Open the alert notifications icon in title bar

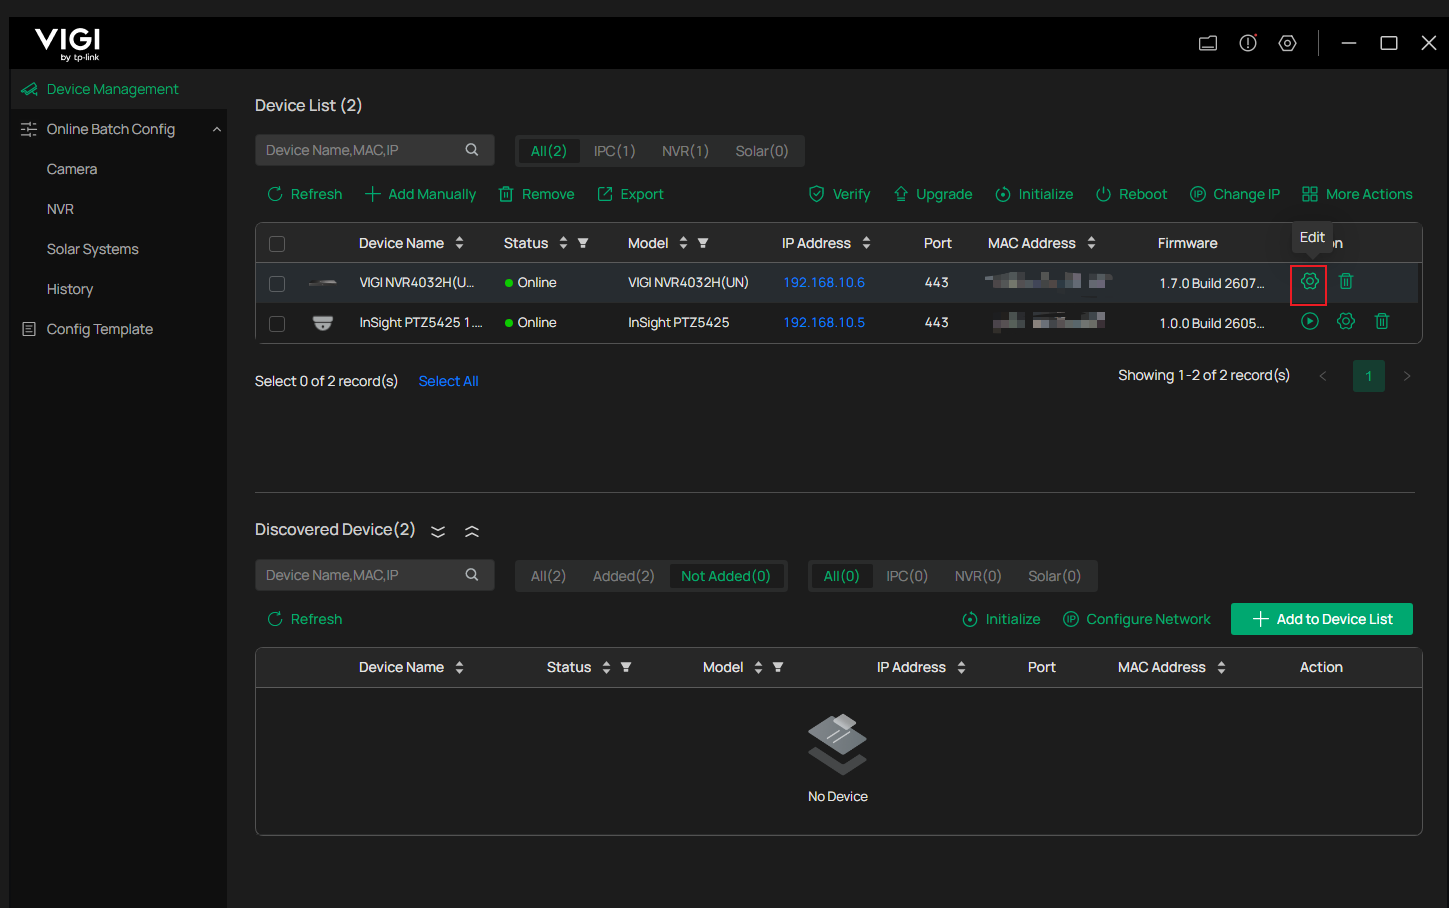coord(1248,43)
